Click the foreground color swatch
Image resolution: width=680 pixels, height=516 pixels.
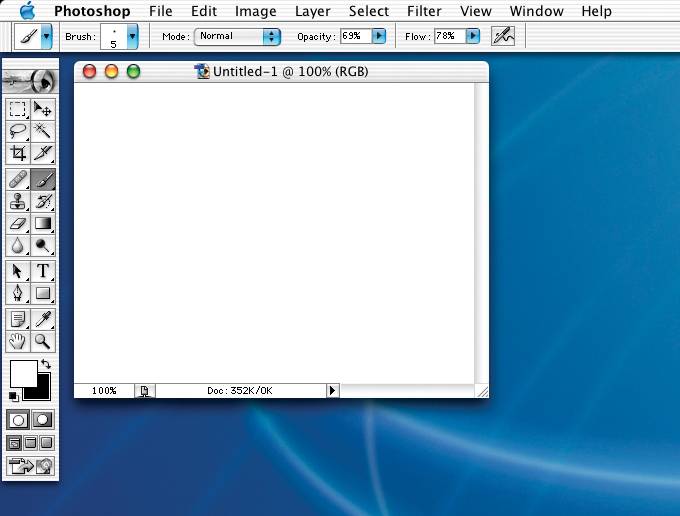(x=22, y=374)
